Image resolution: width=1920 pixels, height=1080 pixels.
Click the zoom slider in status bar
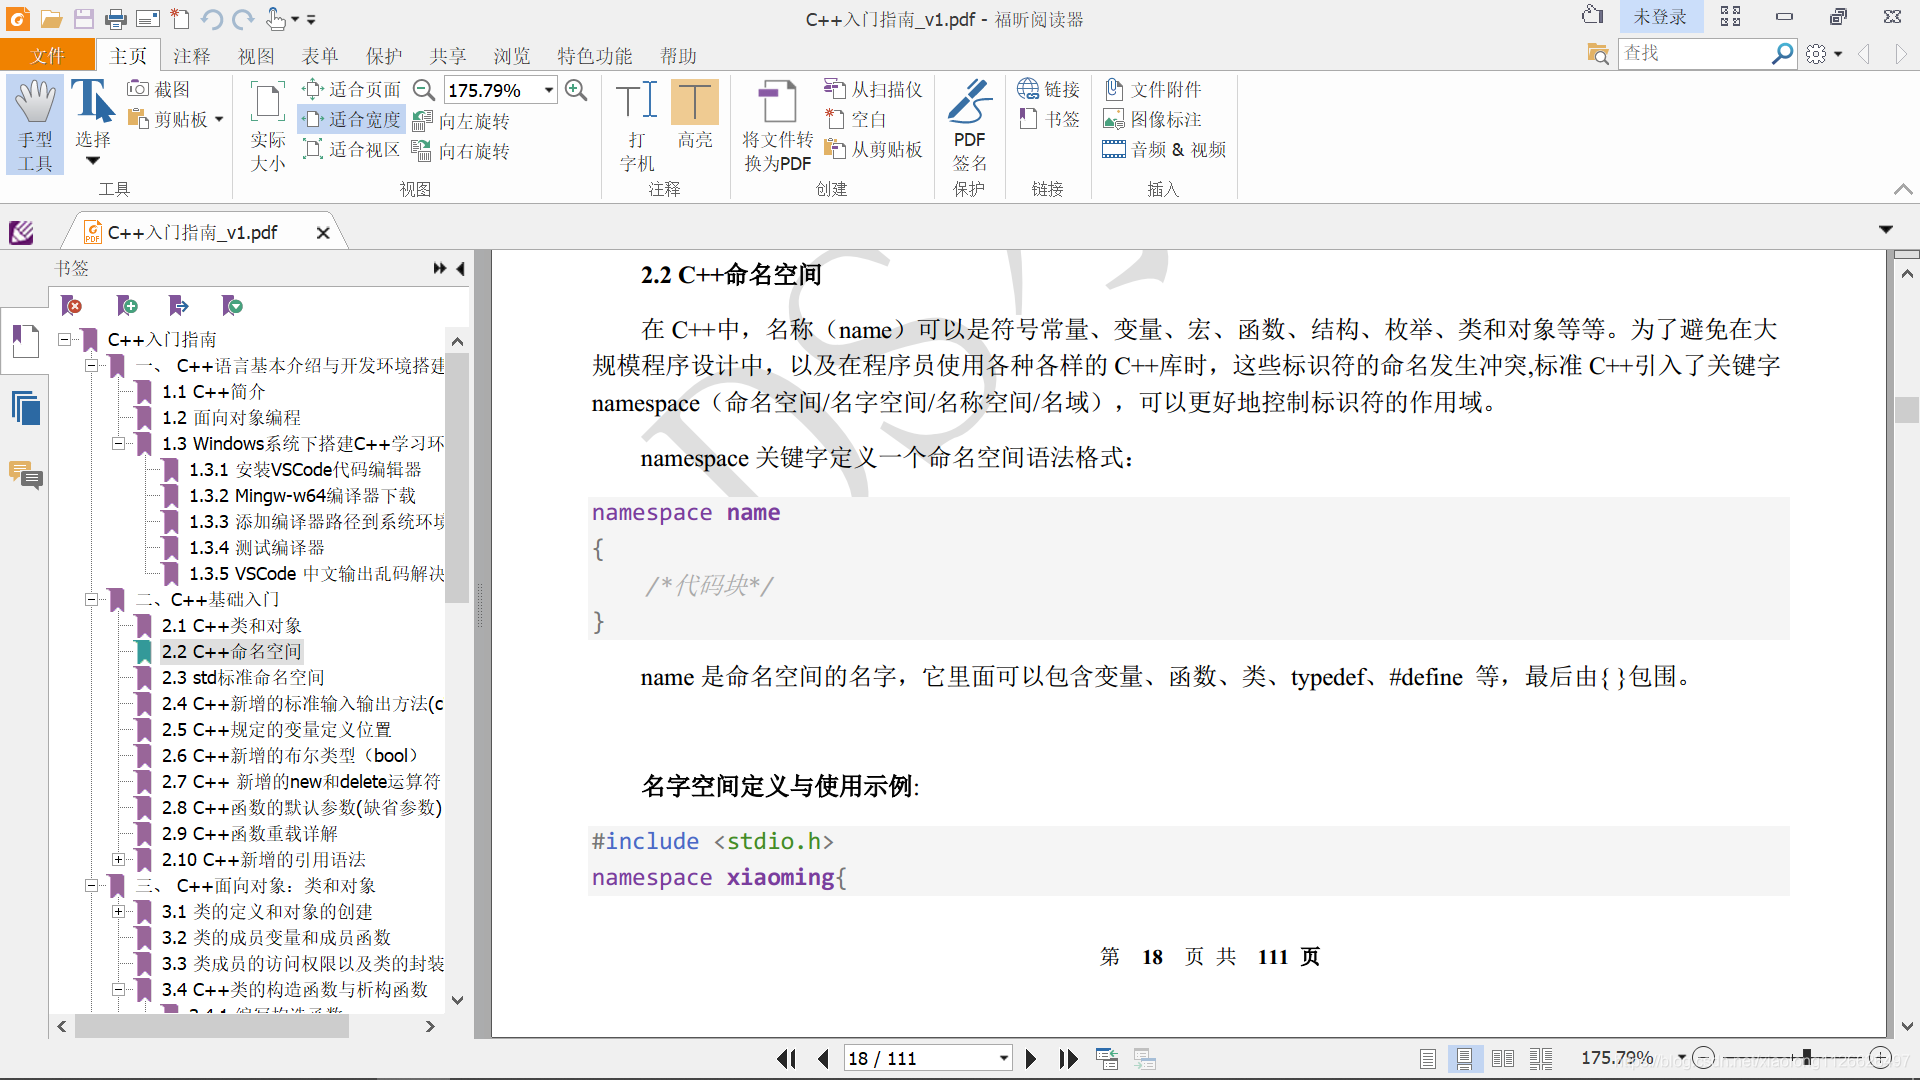[x=1806, y=1058]
